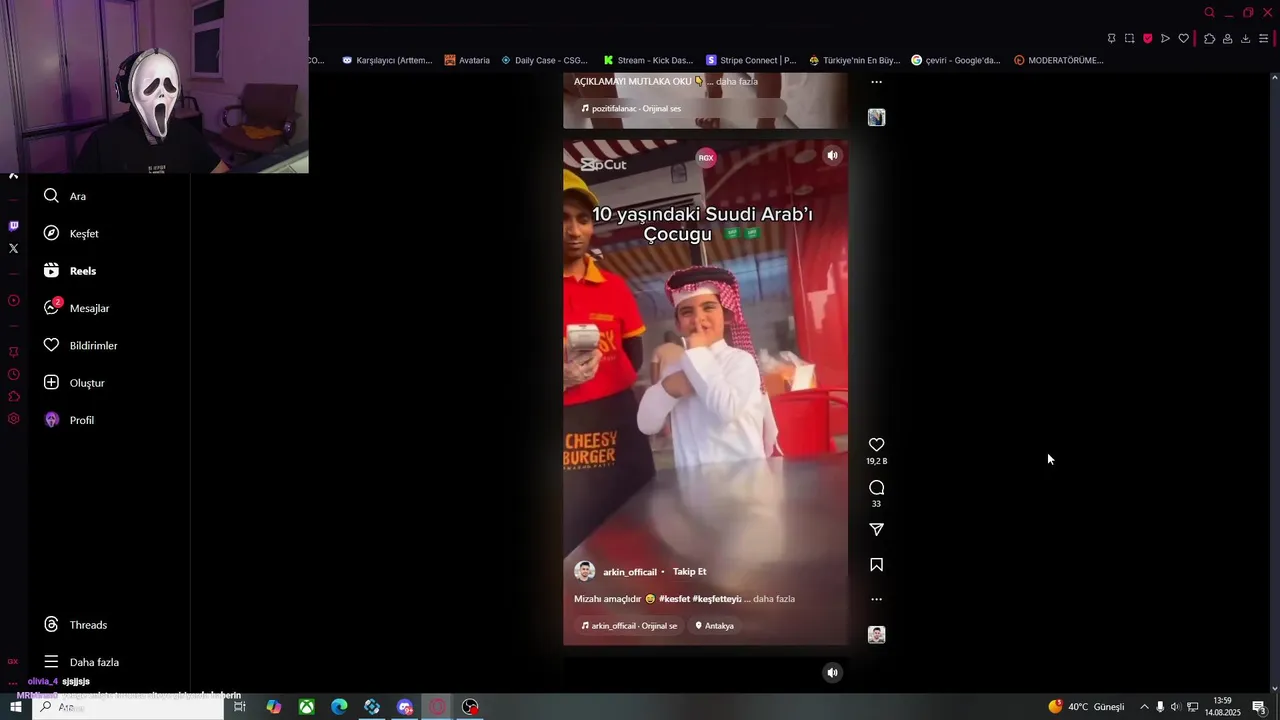
Task: Open Profil page
Action: point(69,420)
